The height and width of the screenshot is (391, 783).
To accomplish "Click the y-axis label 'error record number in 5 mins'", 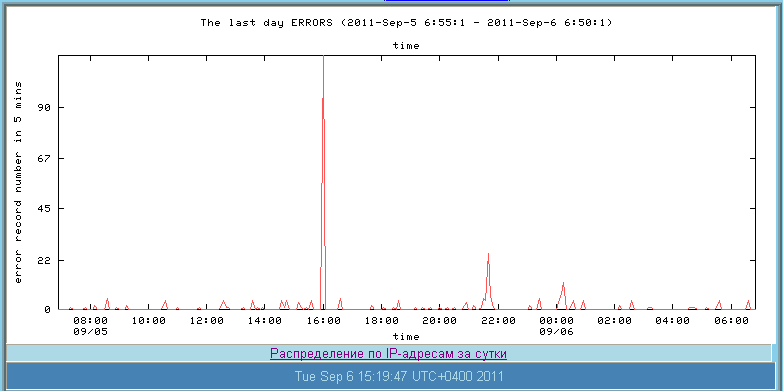I will coord(18,182).
